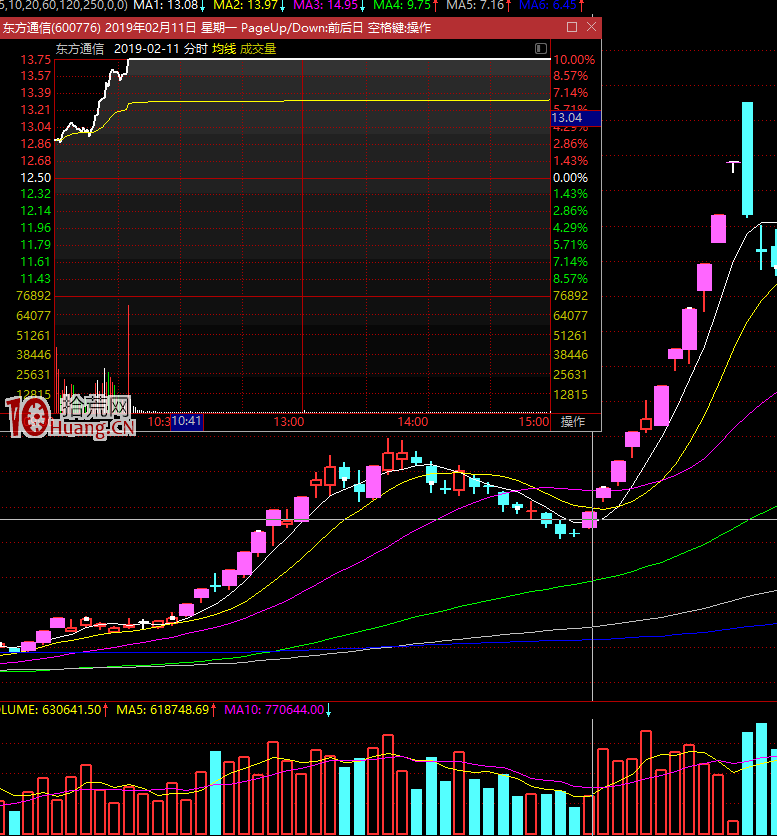This screenshot has width=777, height=836.
Task: Click the 13.75 limit-up price label
Action: [x=35, y=60]
